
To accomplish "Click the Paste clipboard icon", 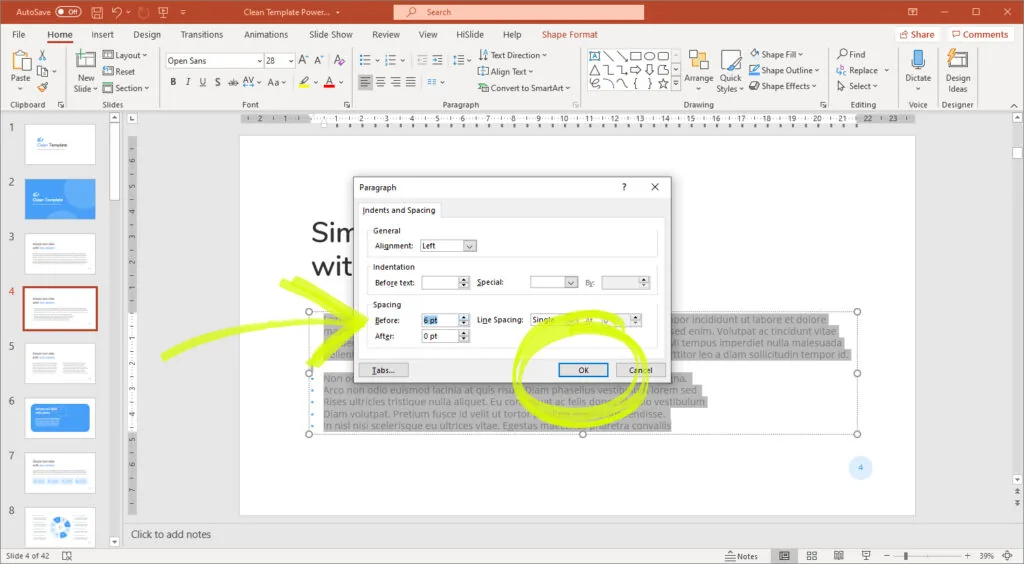I will [21, 61].
